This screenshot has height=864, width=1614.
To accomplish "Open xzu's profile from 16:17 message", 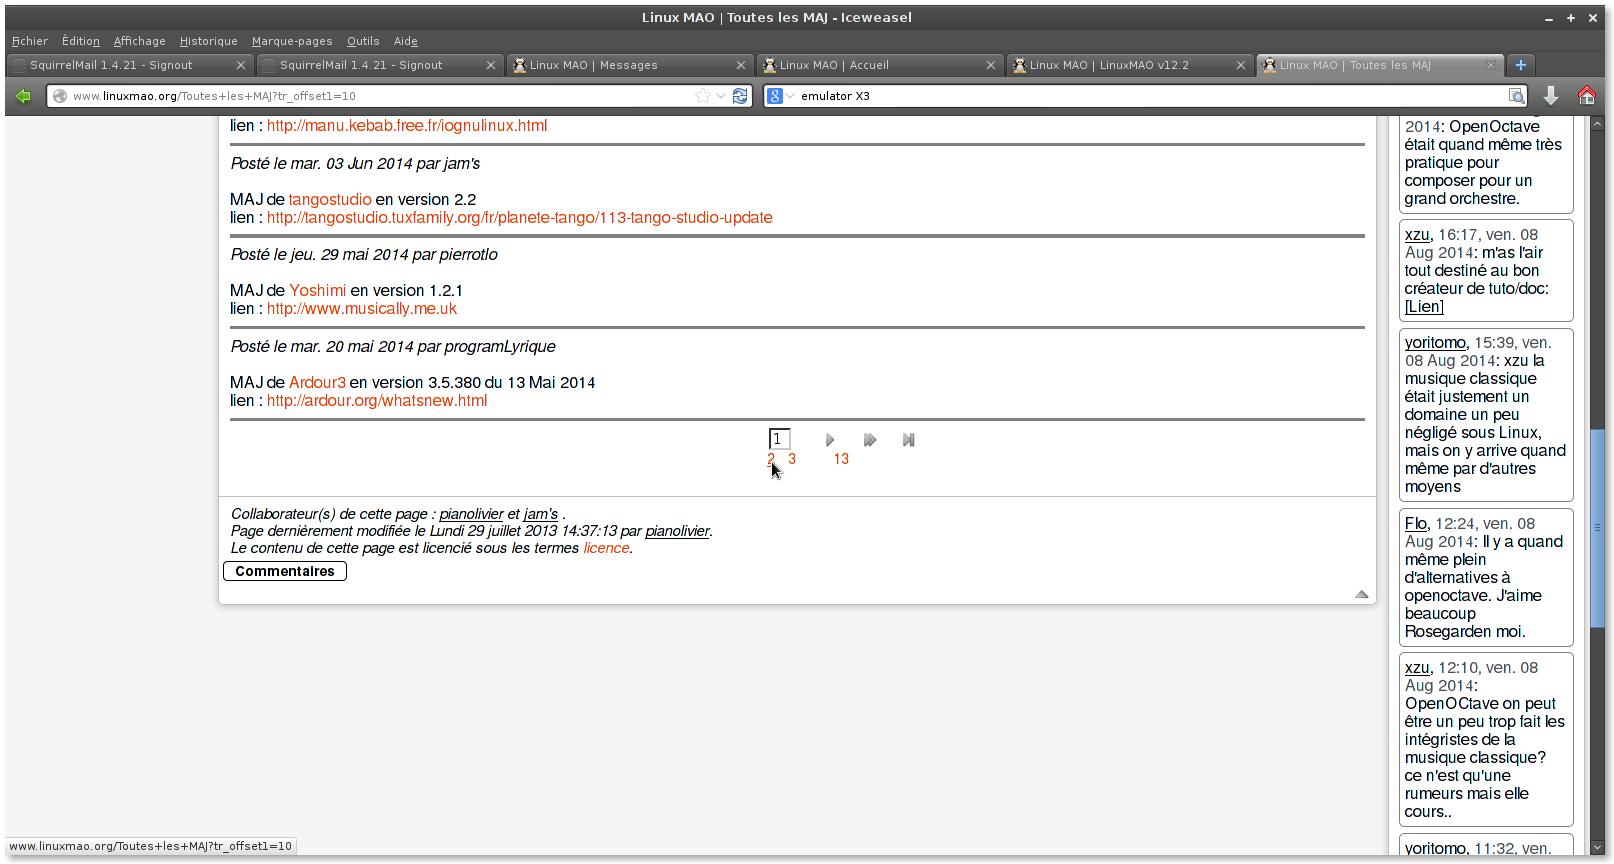I will [1417, 235].
